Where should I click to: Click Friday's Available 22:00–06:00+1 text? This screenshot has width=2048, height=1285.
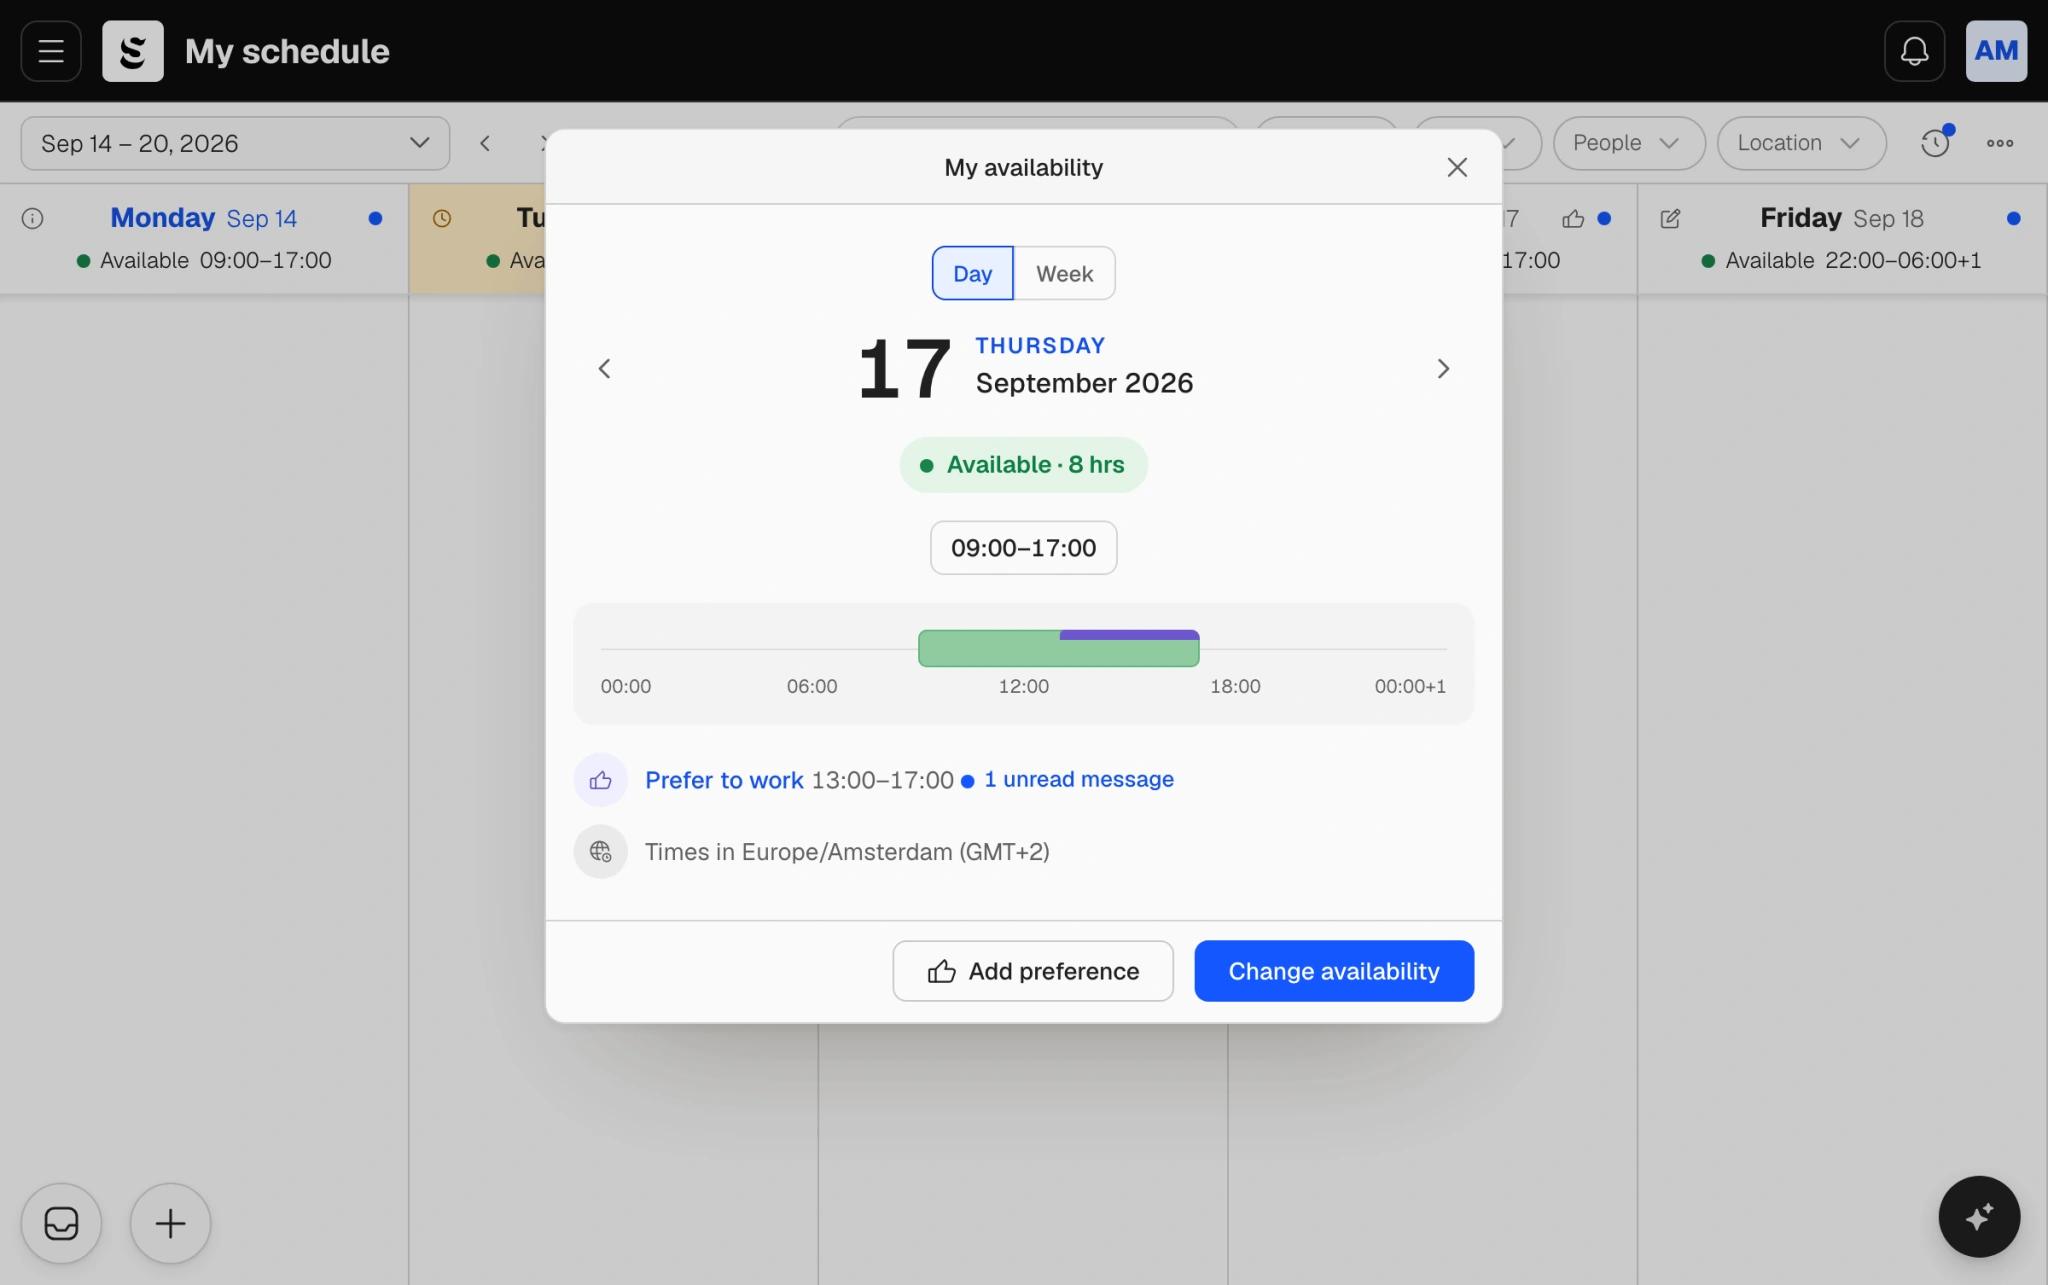point(1853,260)
